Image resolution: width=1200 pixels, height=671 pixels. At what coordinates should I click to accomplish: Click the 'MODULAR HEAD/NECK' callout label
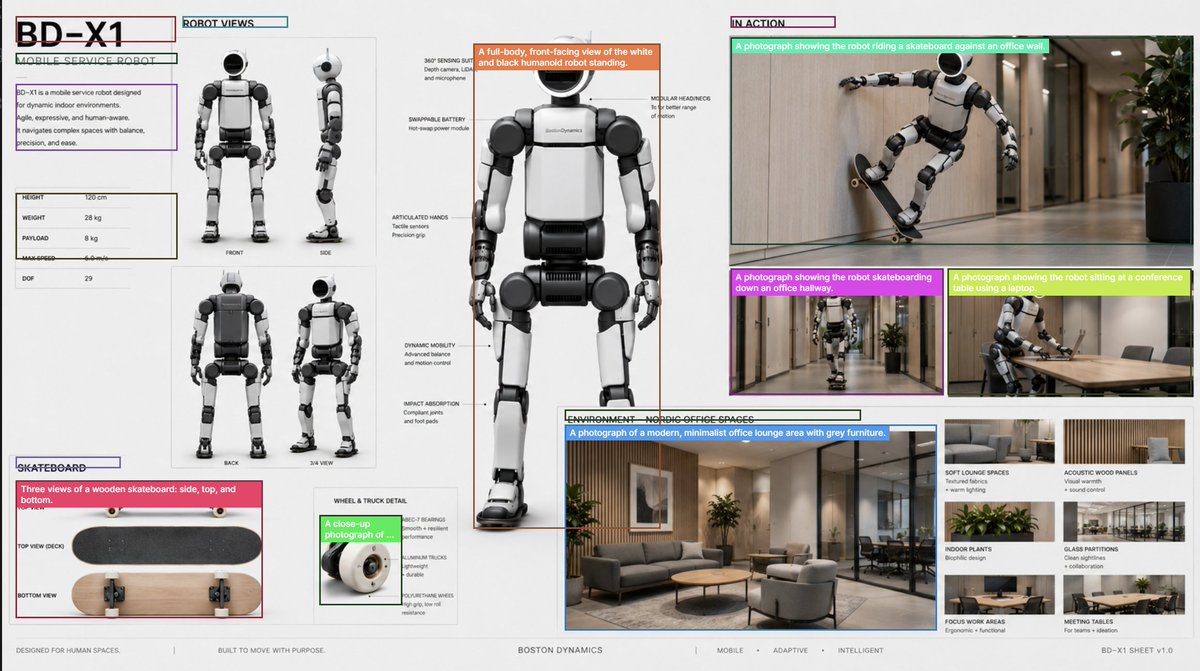tap(681, 99)
